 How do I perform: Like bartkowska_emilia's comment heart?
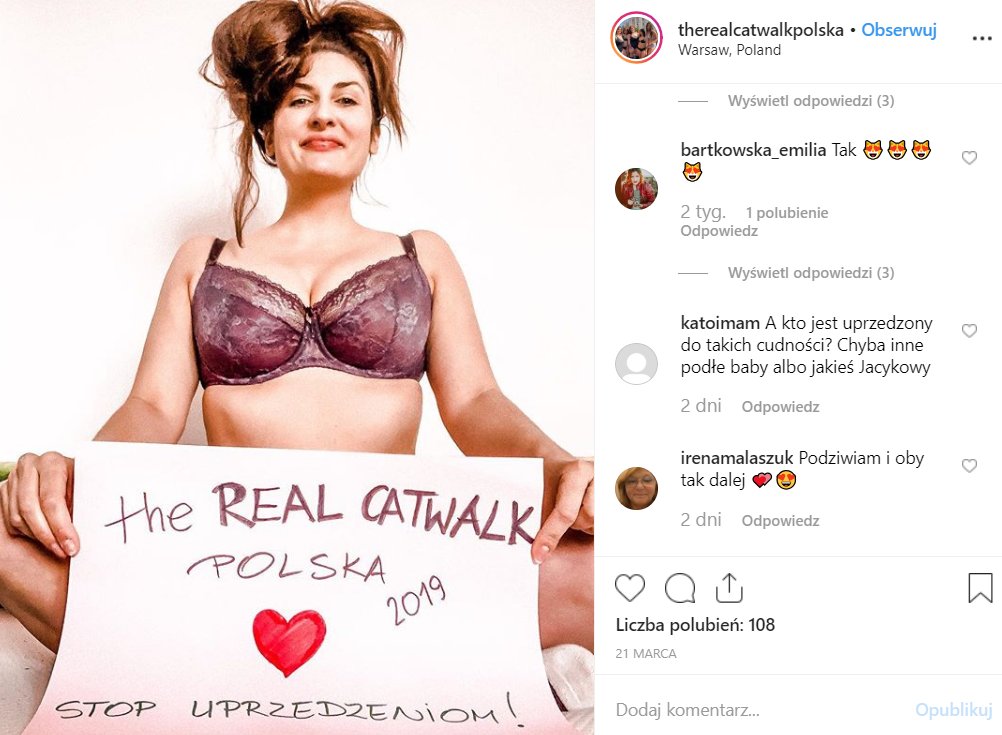tap(969, 158)
